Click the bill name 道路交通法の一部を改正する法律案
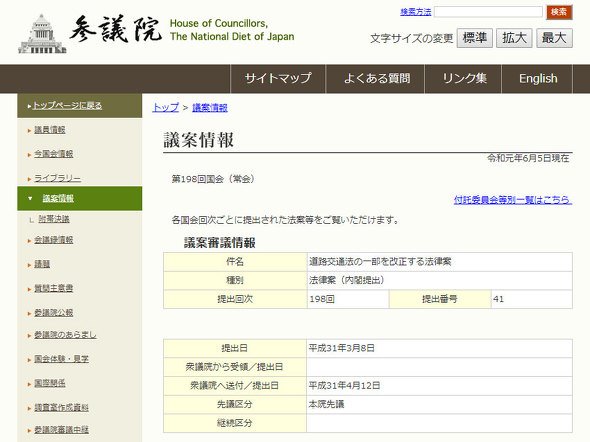This screenshot has height=442, width=590. [x=380, y=261]
